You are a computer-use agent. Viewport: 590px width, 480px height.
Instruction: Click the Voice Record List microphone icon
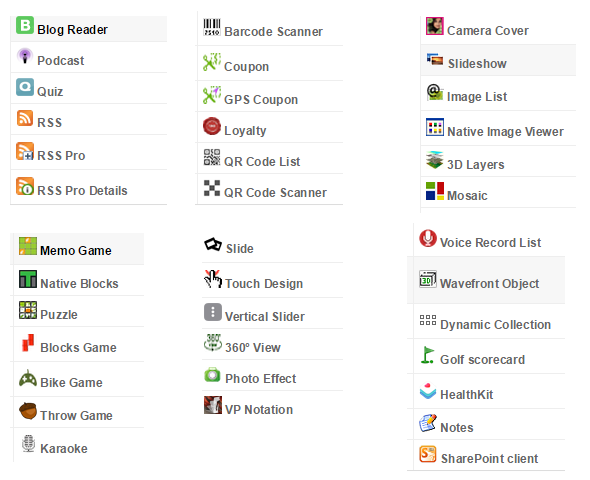coord(428,238)
